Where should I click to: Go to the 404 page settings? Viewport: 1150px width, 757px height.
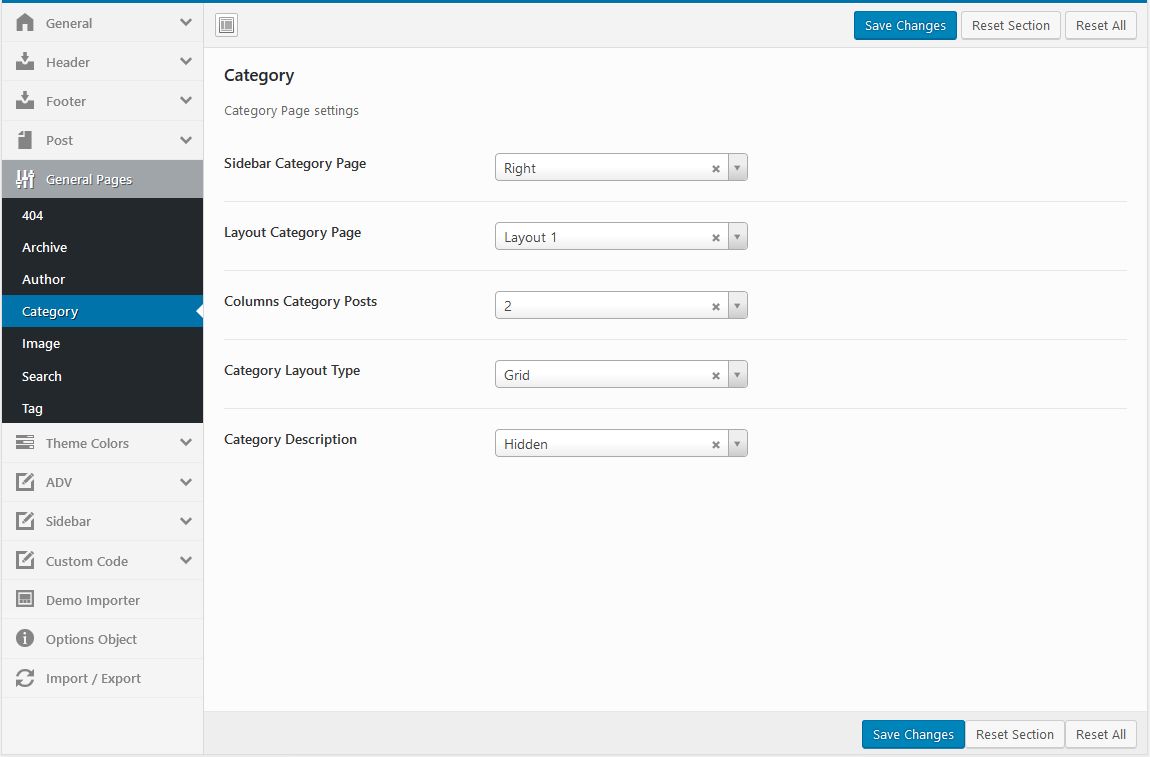33,215
